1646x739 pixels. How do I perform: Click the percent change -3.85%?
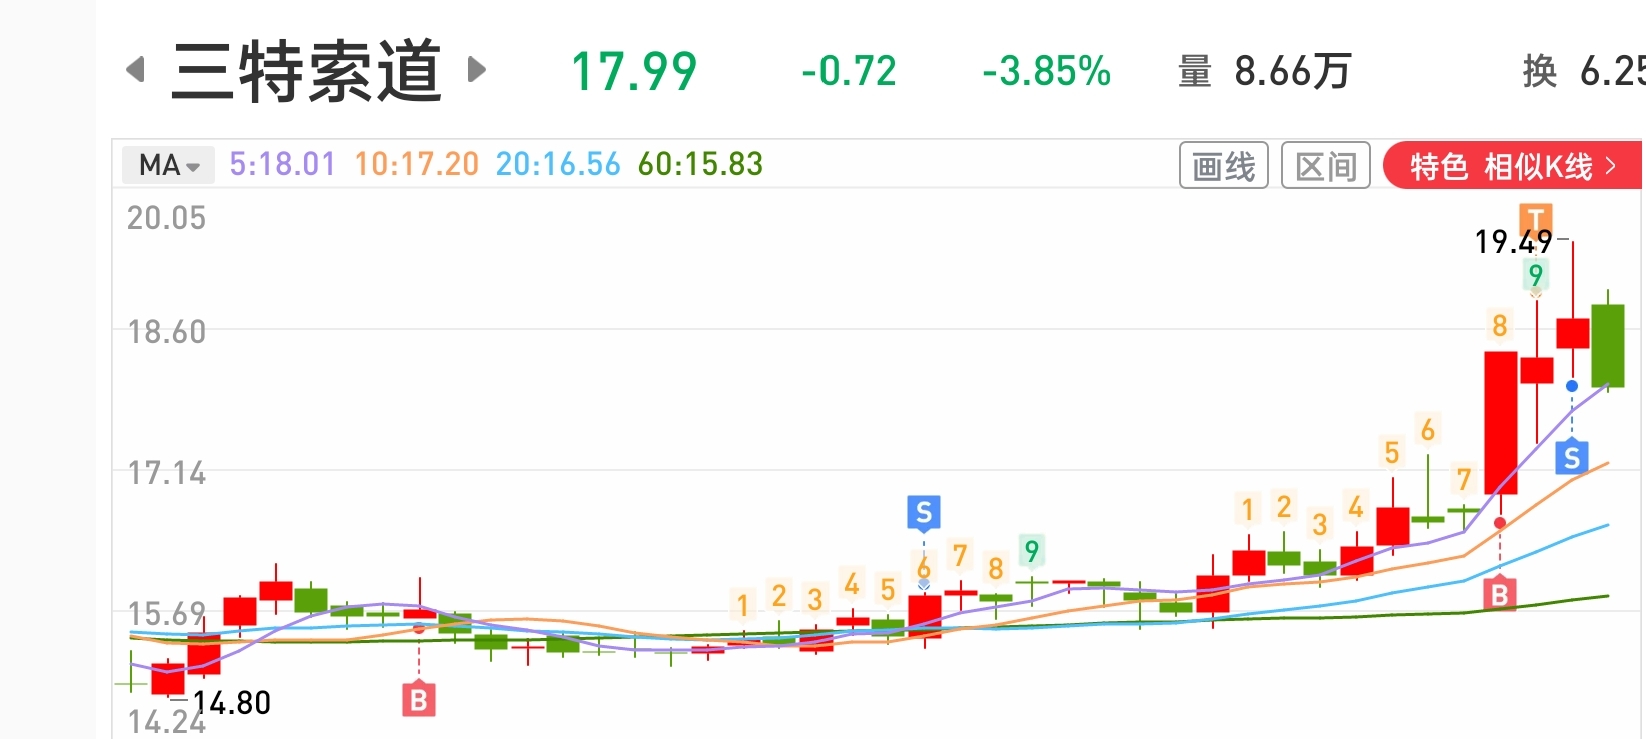1046,71
